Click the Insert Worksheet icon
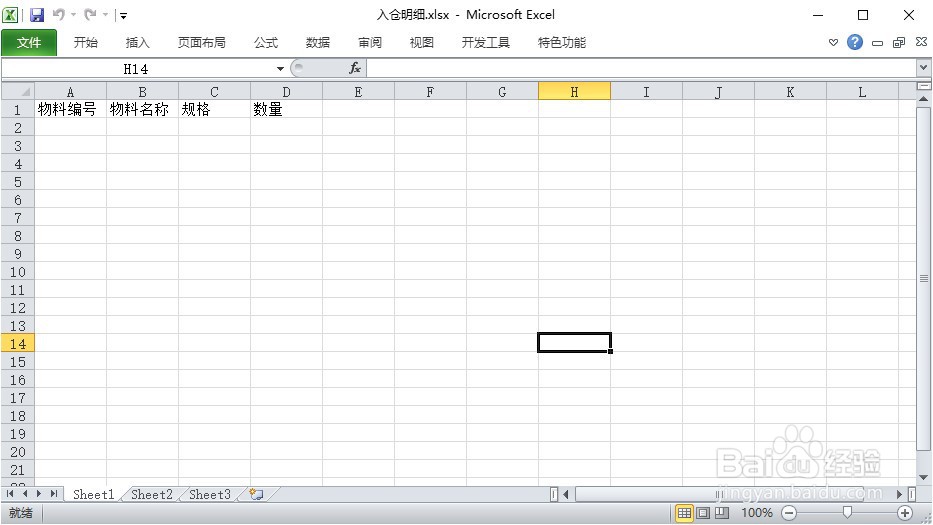Viewport: 933px width, 525px height. click(x=256, y=494)
